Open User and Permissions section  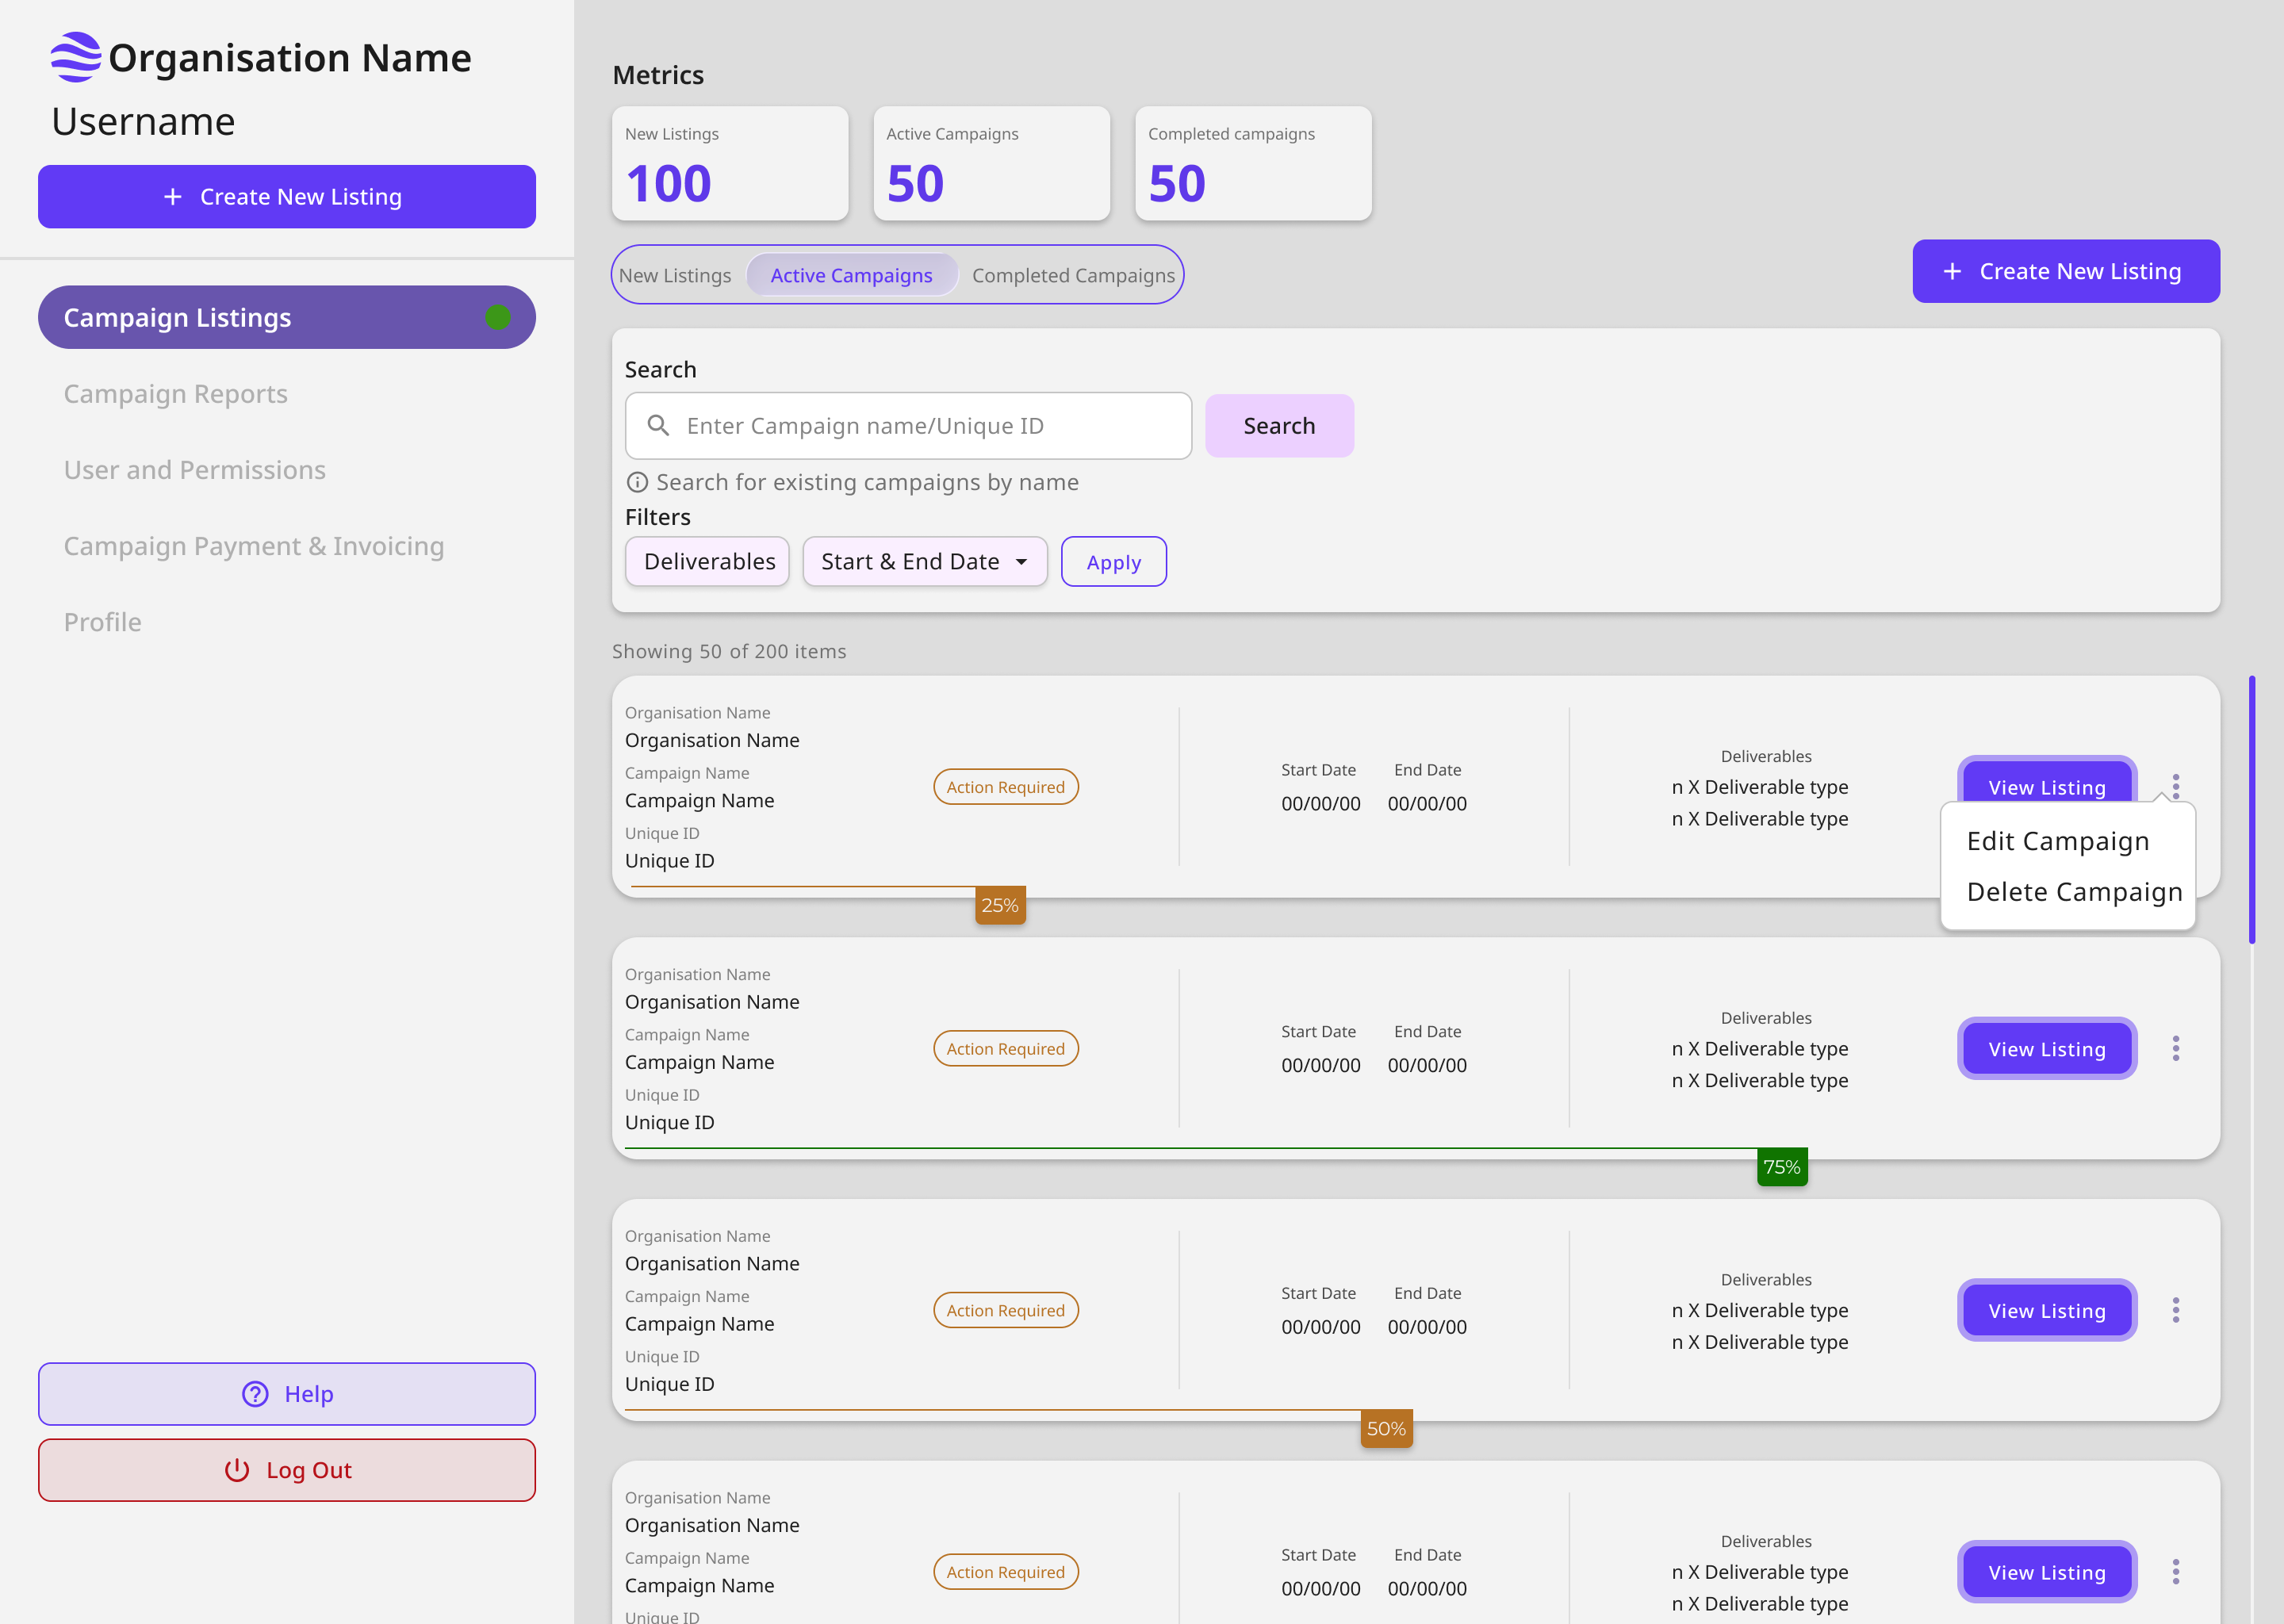(195, 470)
